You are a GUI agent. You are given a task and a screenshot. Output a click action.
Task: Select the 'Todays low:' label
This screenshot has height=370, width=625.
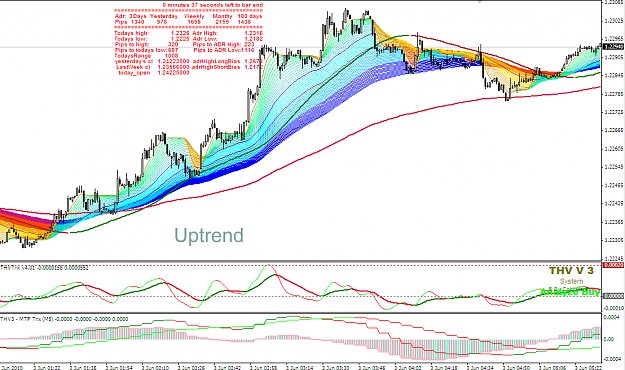pyautogui.click(x=131, y=39)
